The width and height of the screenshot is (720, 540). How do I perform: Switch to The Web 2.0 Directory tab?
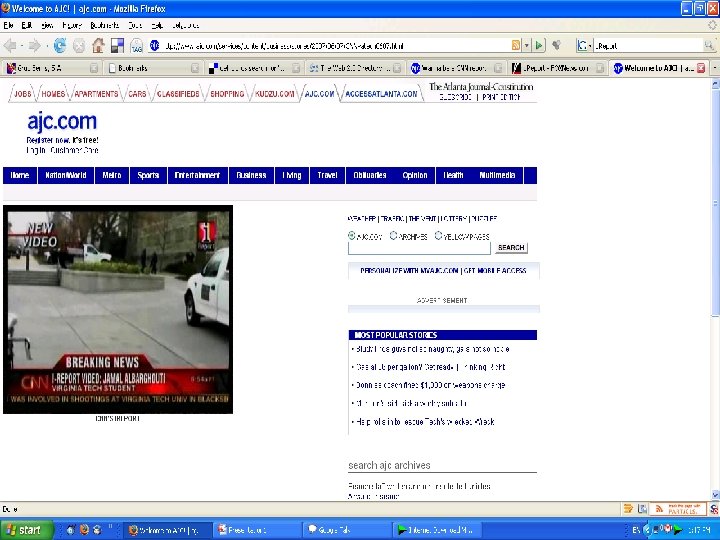tap(353, 68)
